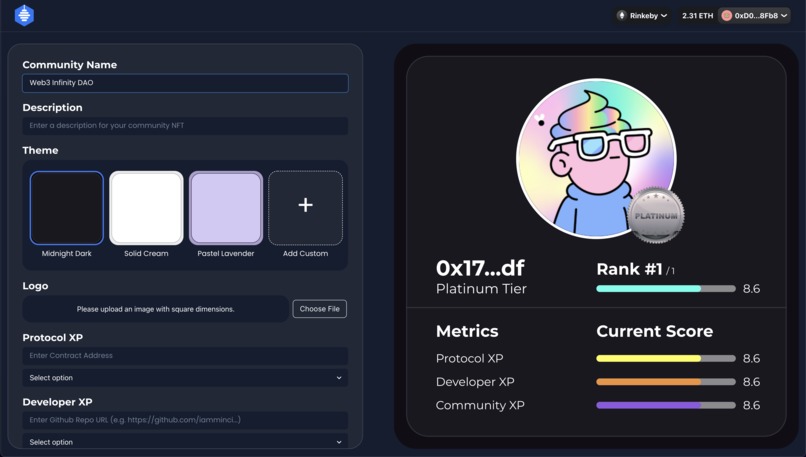Click the Protocol XP contract address field
The height and width of the screenshot is (457, 806).
[x=185, y=356]
